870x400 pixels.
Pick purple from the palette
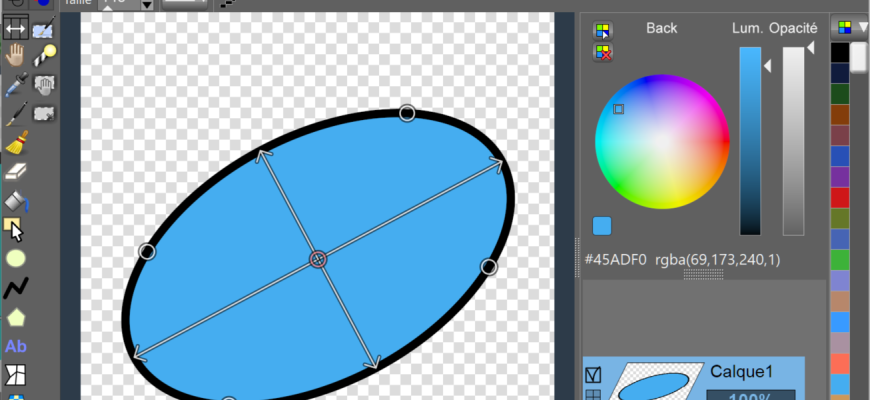[x=840, y=177]
